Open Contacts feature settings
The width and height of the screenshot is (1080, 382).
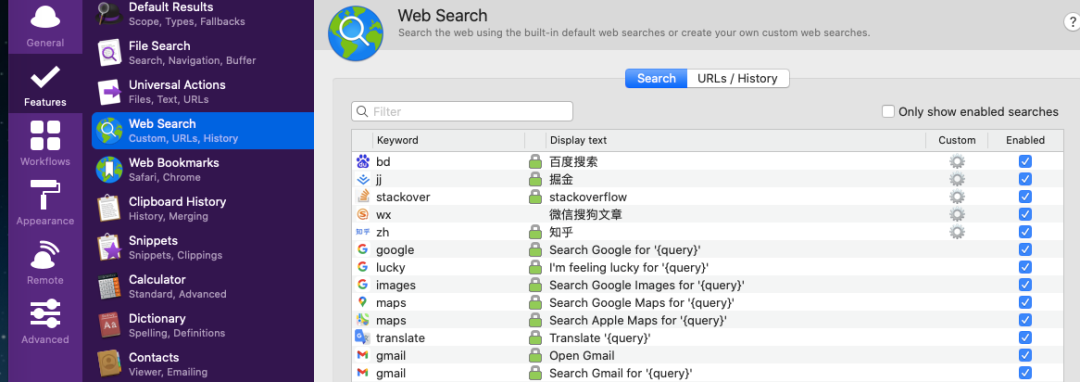[202, 364]
